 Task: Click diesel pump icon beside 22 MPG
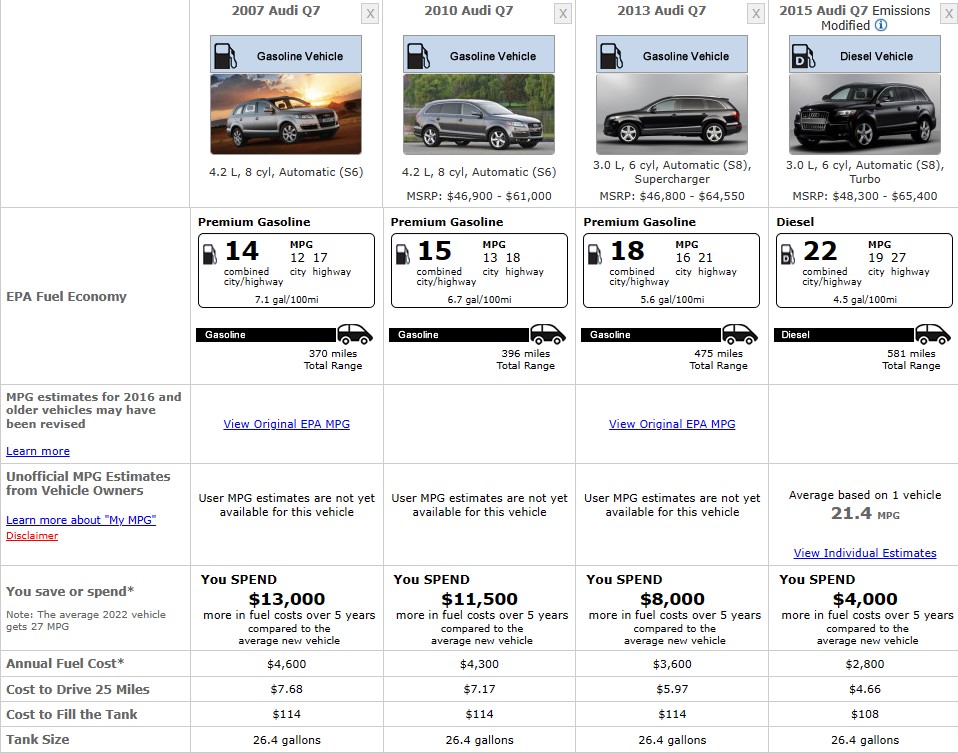[788, 254]
